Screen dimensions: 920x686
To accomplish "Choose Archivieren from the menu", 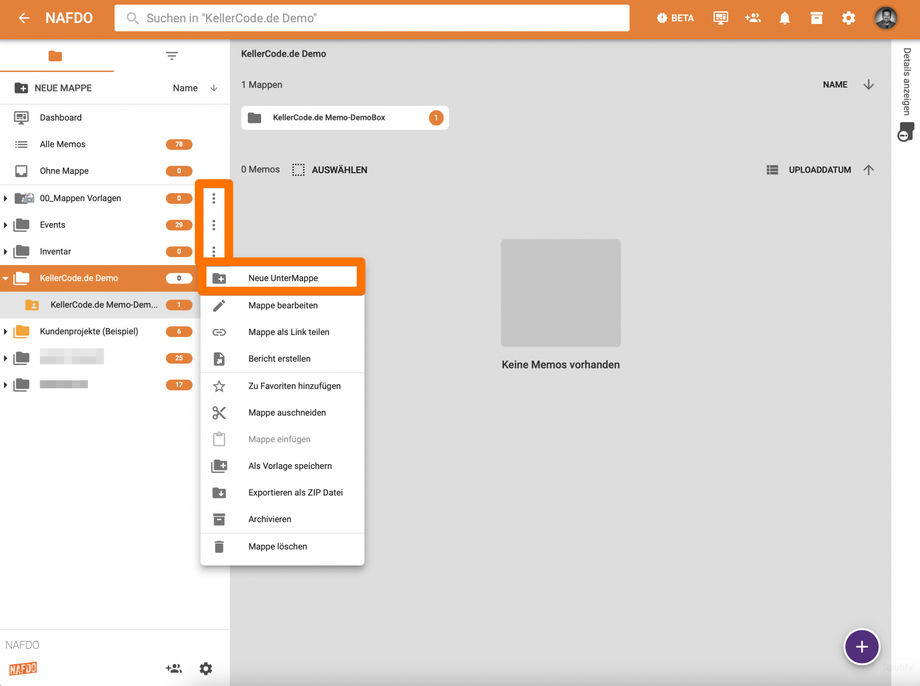I will (x=282, y=519).
